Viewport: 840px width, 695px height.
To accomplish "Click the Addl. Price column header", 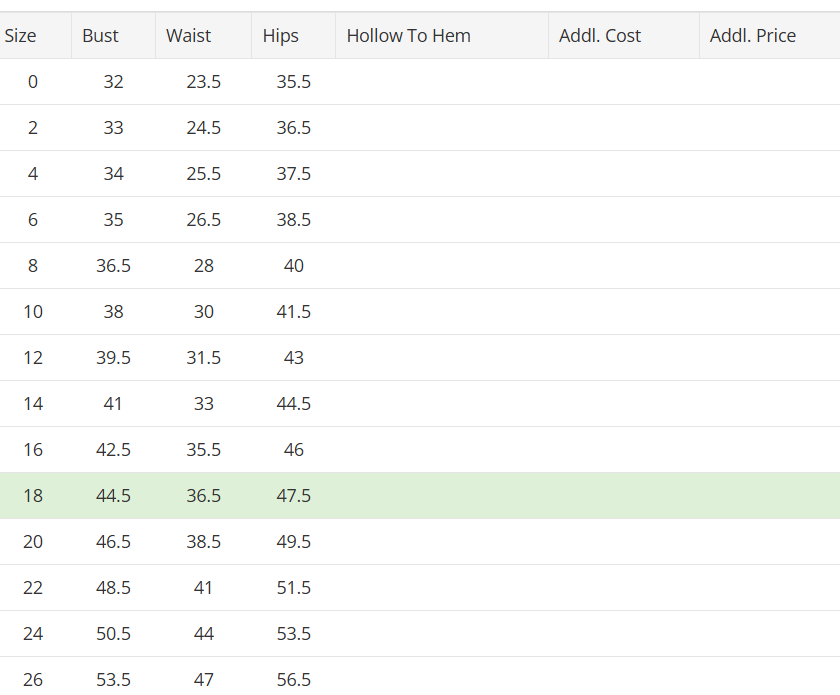I will (x=753, y=36).
